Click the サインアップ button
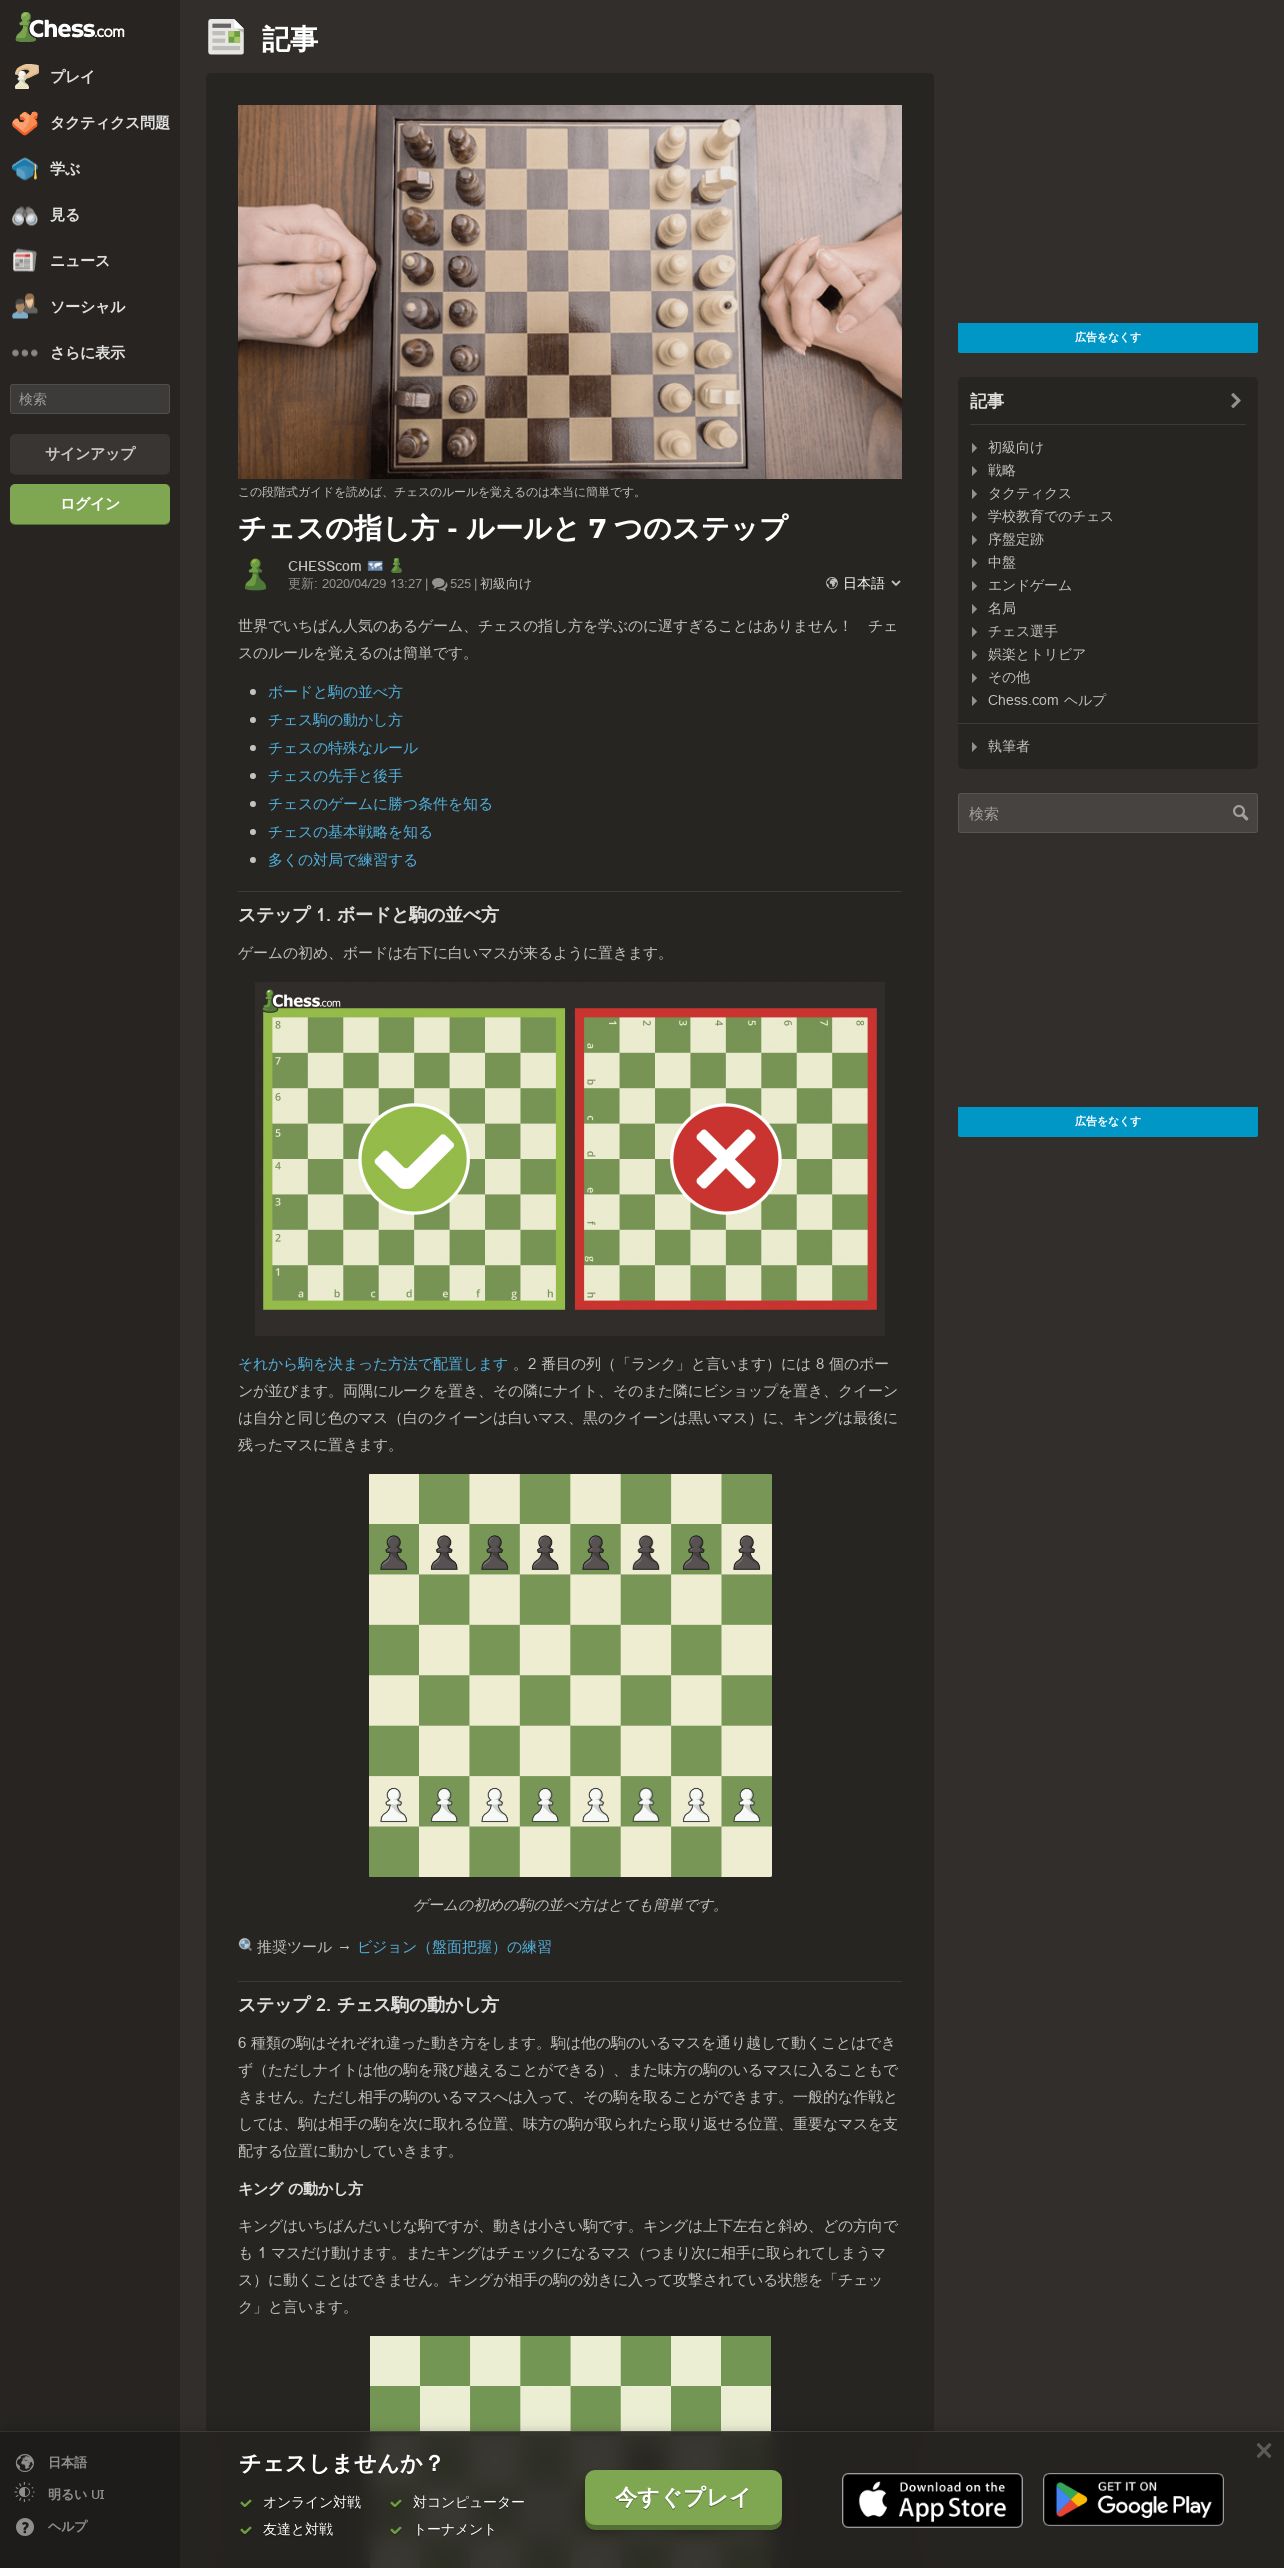The width and height of the screenshot is (1284, 2568). [90, 454]
